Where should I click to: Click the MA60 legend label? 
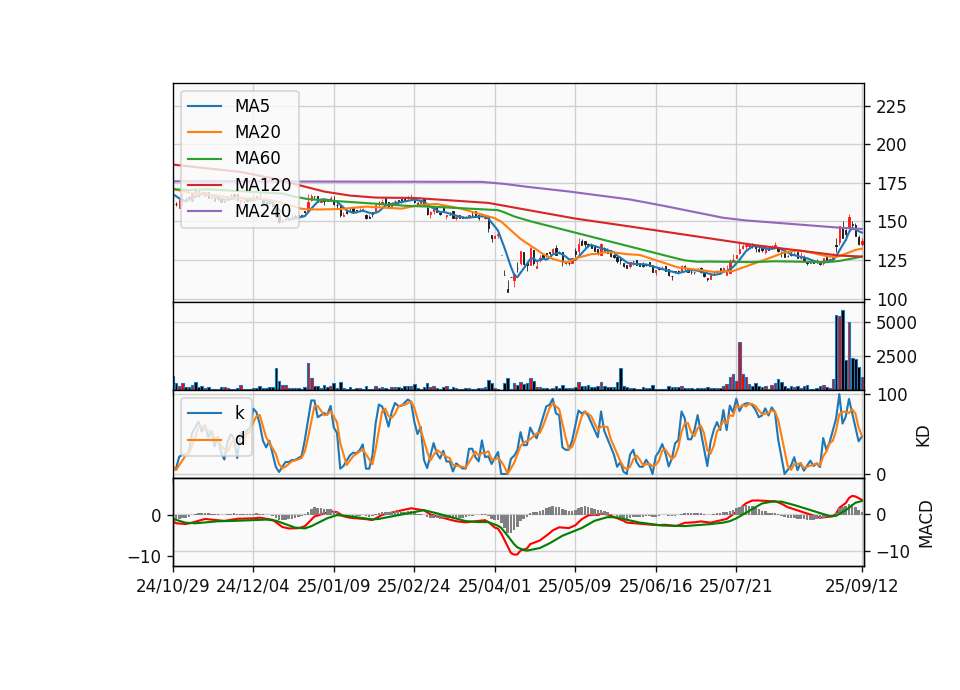[x=258, y=159]
